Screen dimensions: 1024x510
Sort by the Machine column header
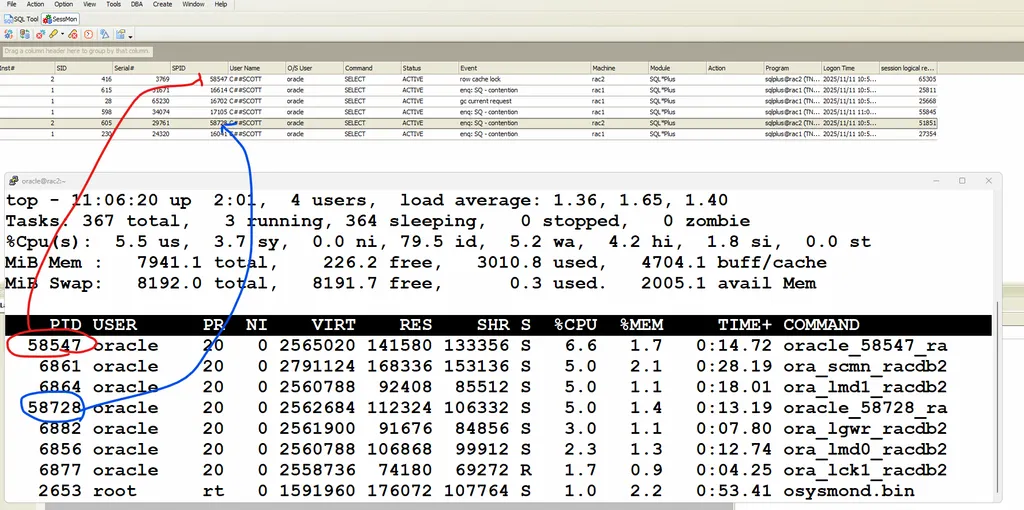619,68
